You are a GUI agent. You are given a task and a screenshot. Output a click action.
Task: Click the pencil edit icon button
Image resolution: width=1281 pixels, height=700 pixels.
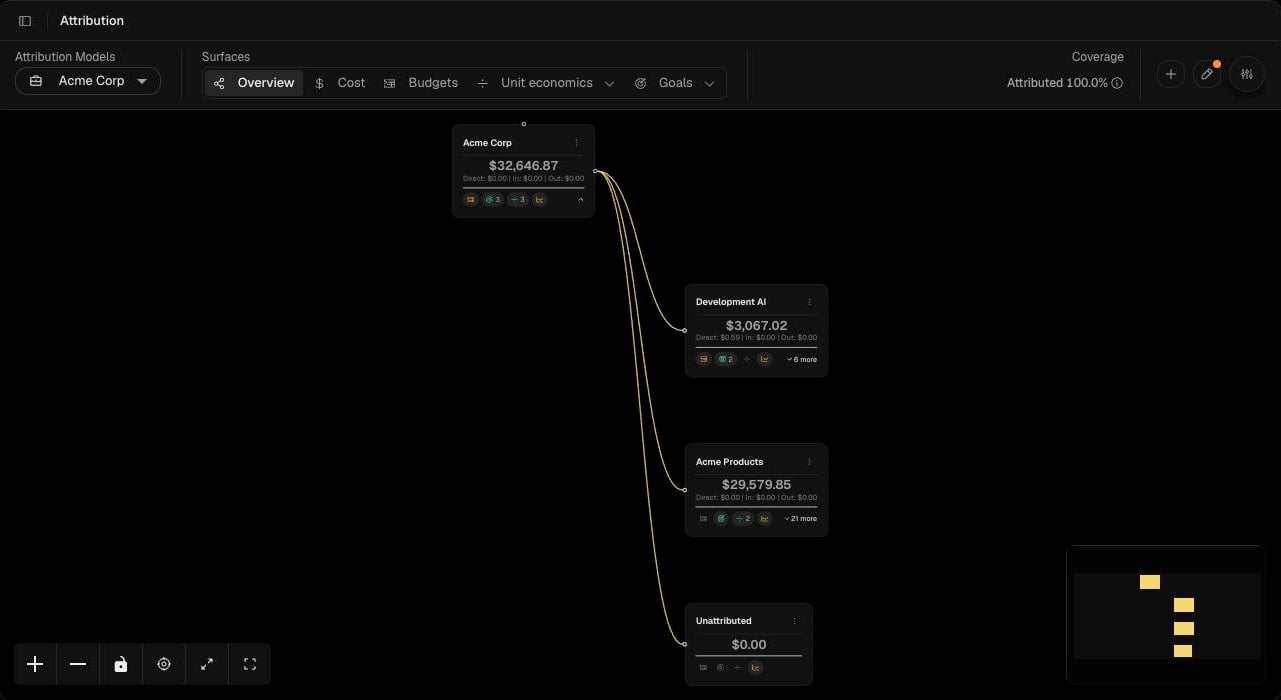click(x=1207, y=74)
